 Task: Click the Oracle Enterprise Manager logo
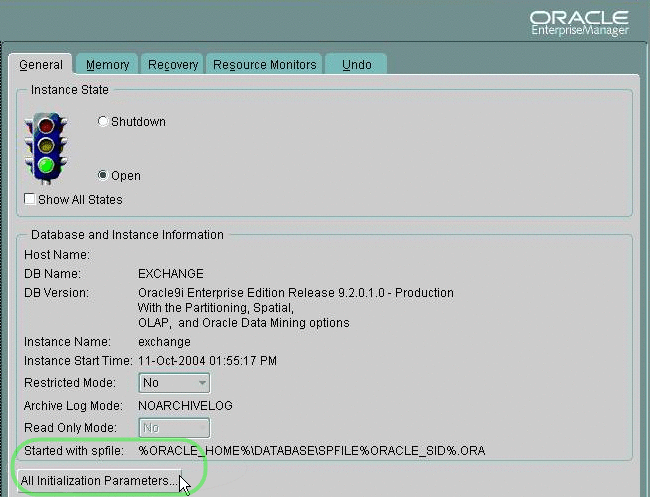coord(579,23)
